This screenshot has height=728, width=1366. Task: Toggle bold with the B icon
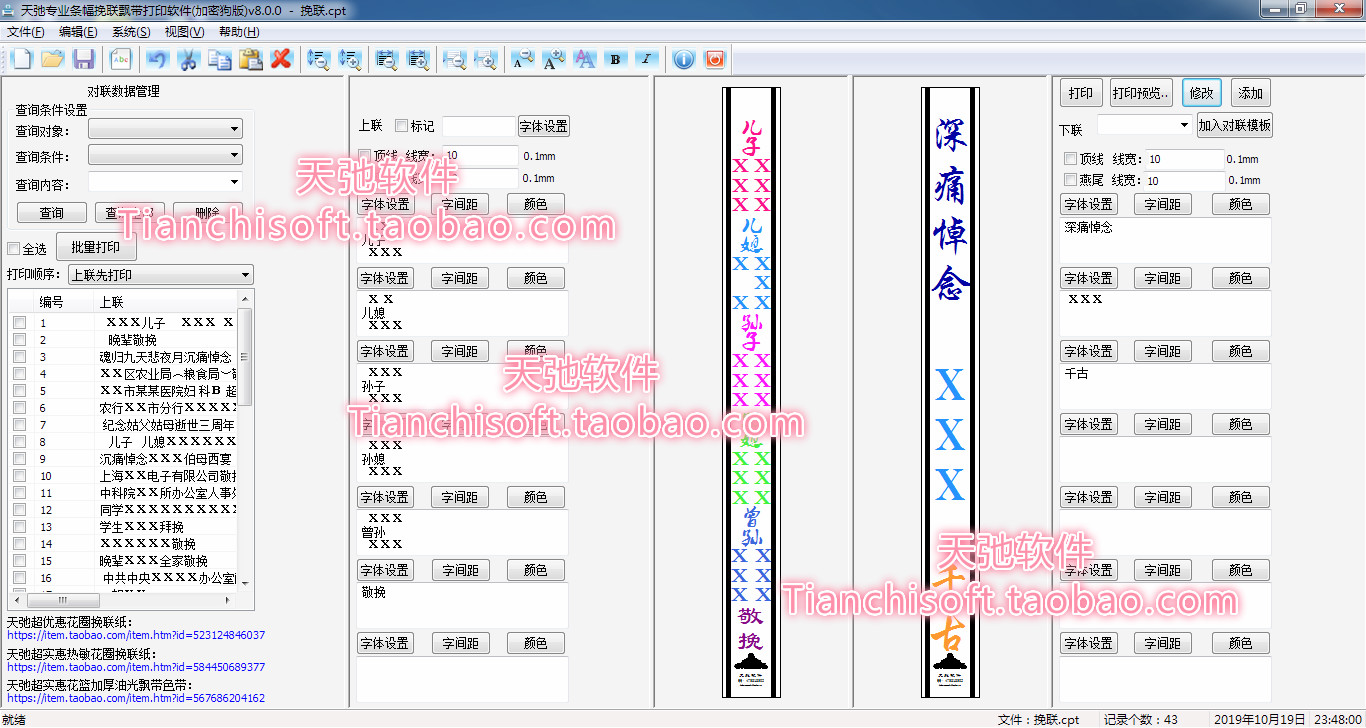click(x=615, y=59)
